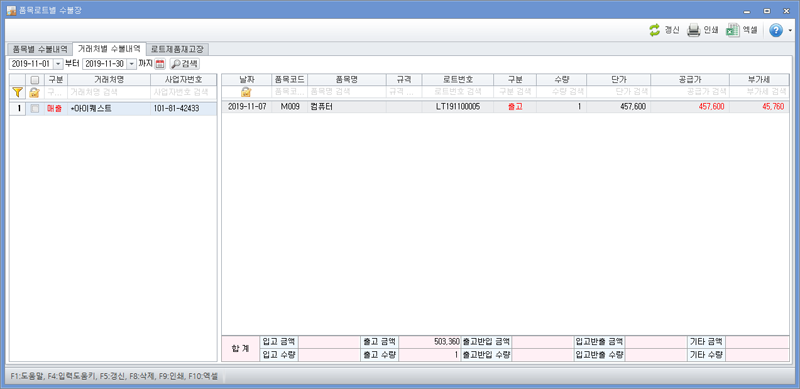Click the app icon in title bar
This screenshot has height=389, width=800.
pyautogui.click(x=11, y=10)
